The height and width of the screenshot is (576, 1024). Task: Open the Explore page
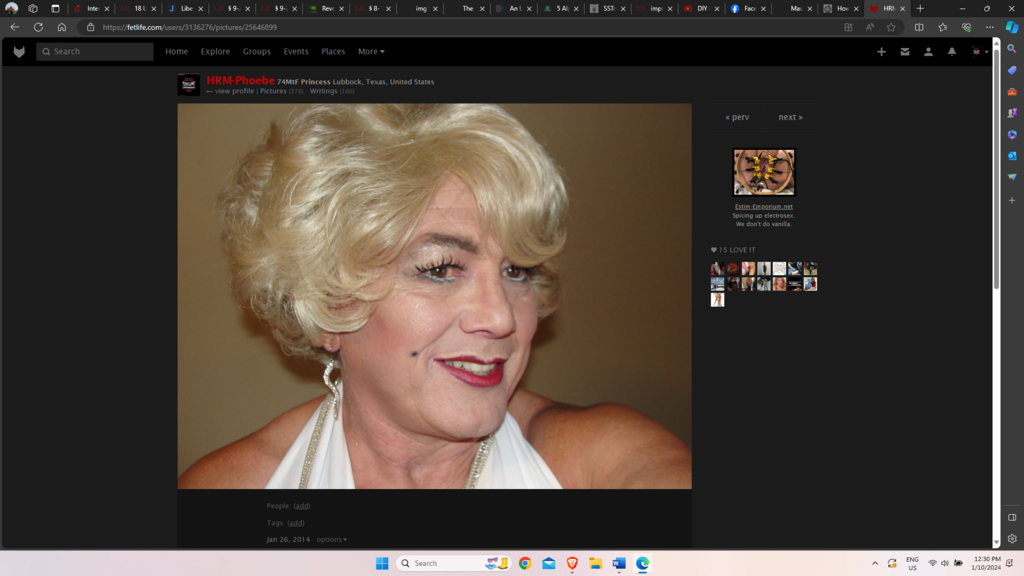coord(215,52)
